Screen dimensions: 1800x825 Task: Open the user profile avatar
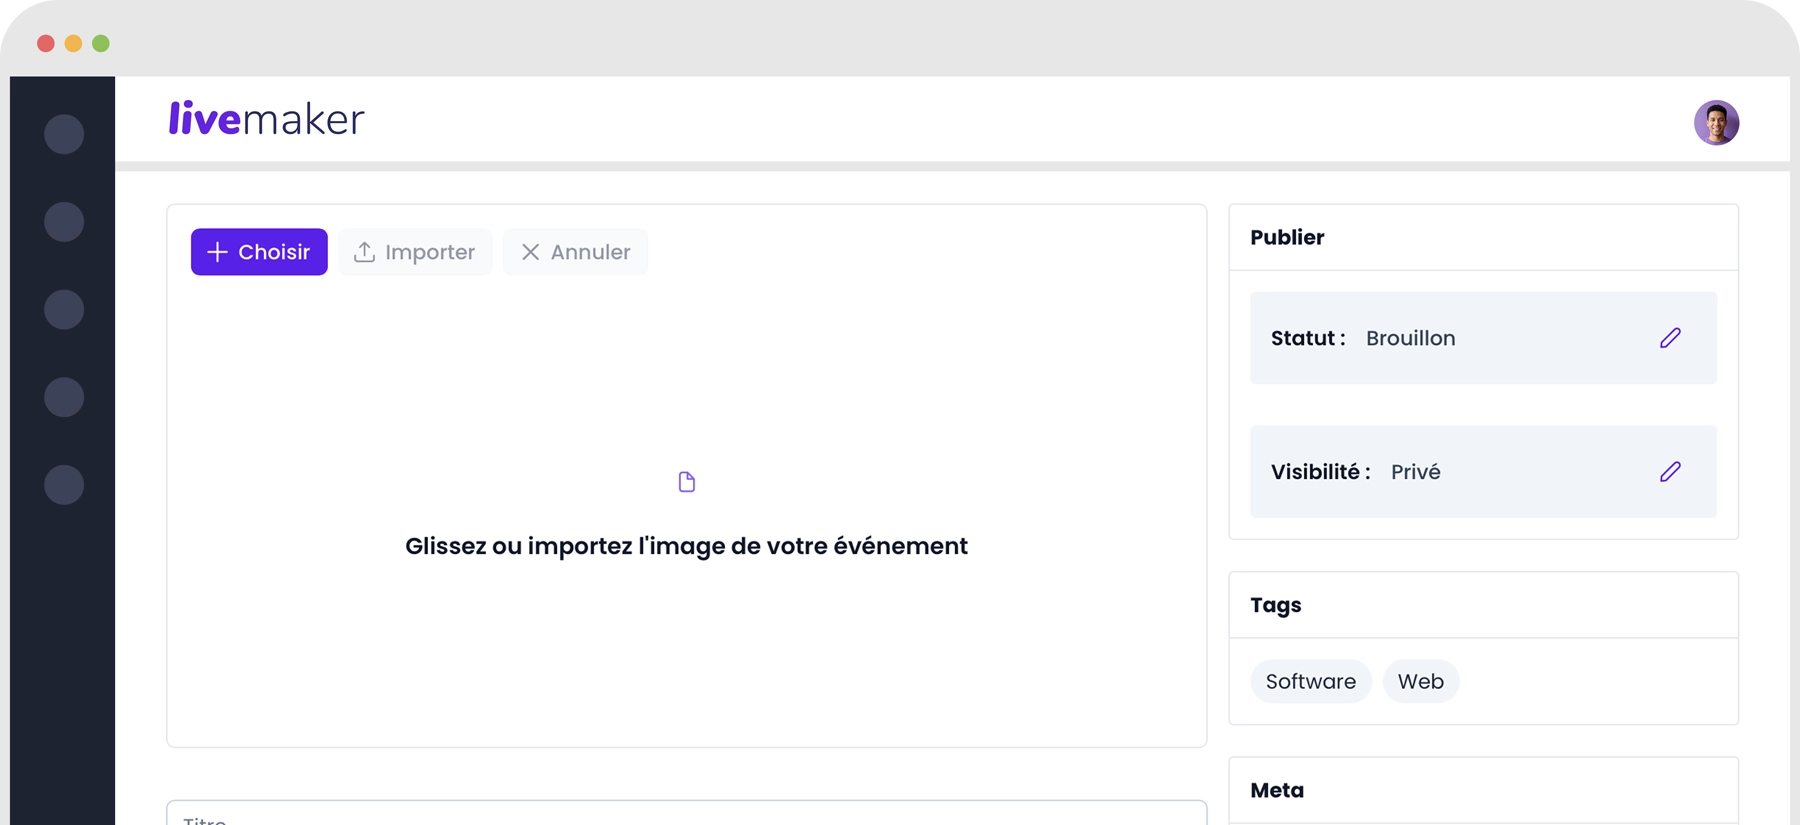click(1716, 123)
